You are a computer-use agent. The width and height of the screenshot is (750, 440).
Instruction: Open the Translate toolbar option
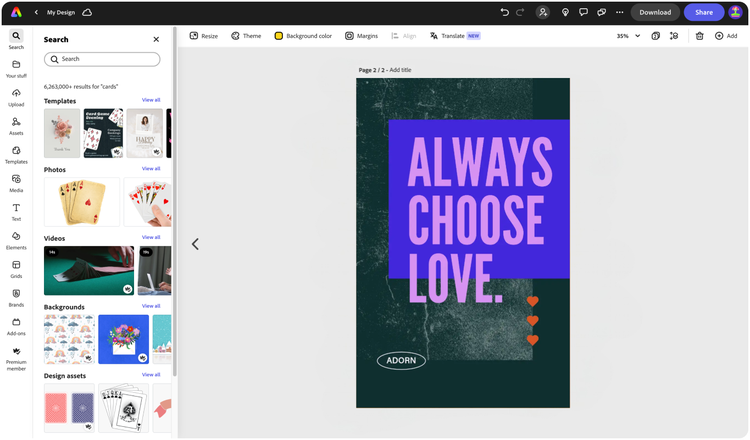pos(455,36)
